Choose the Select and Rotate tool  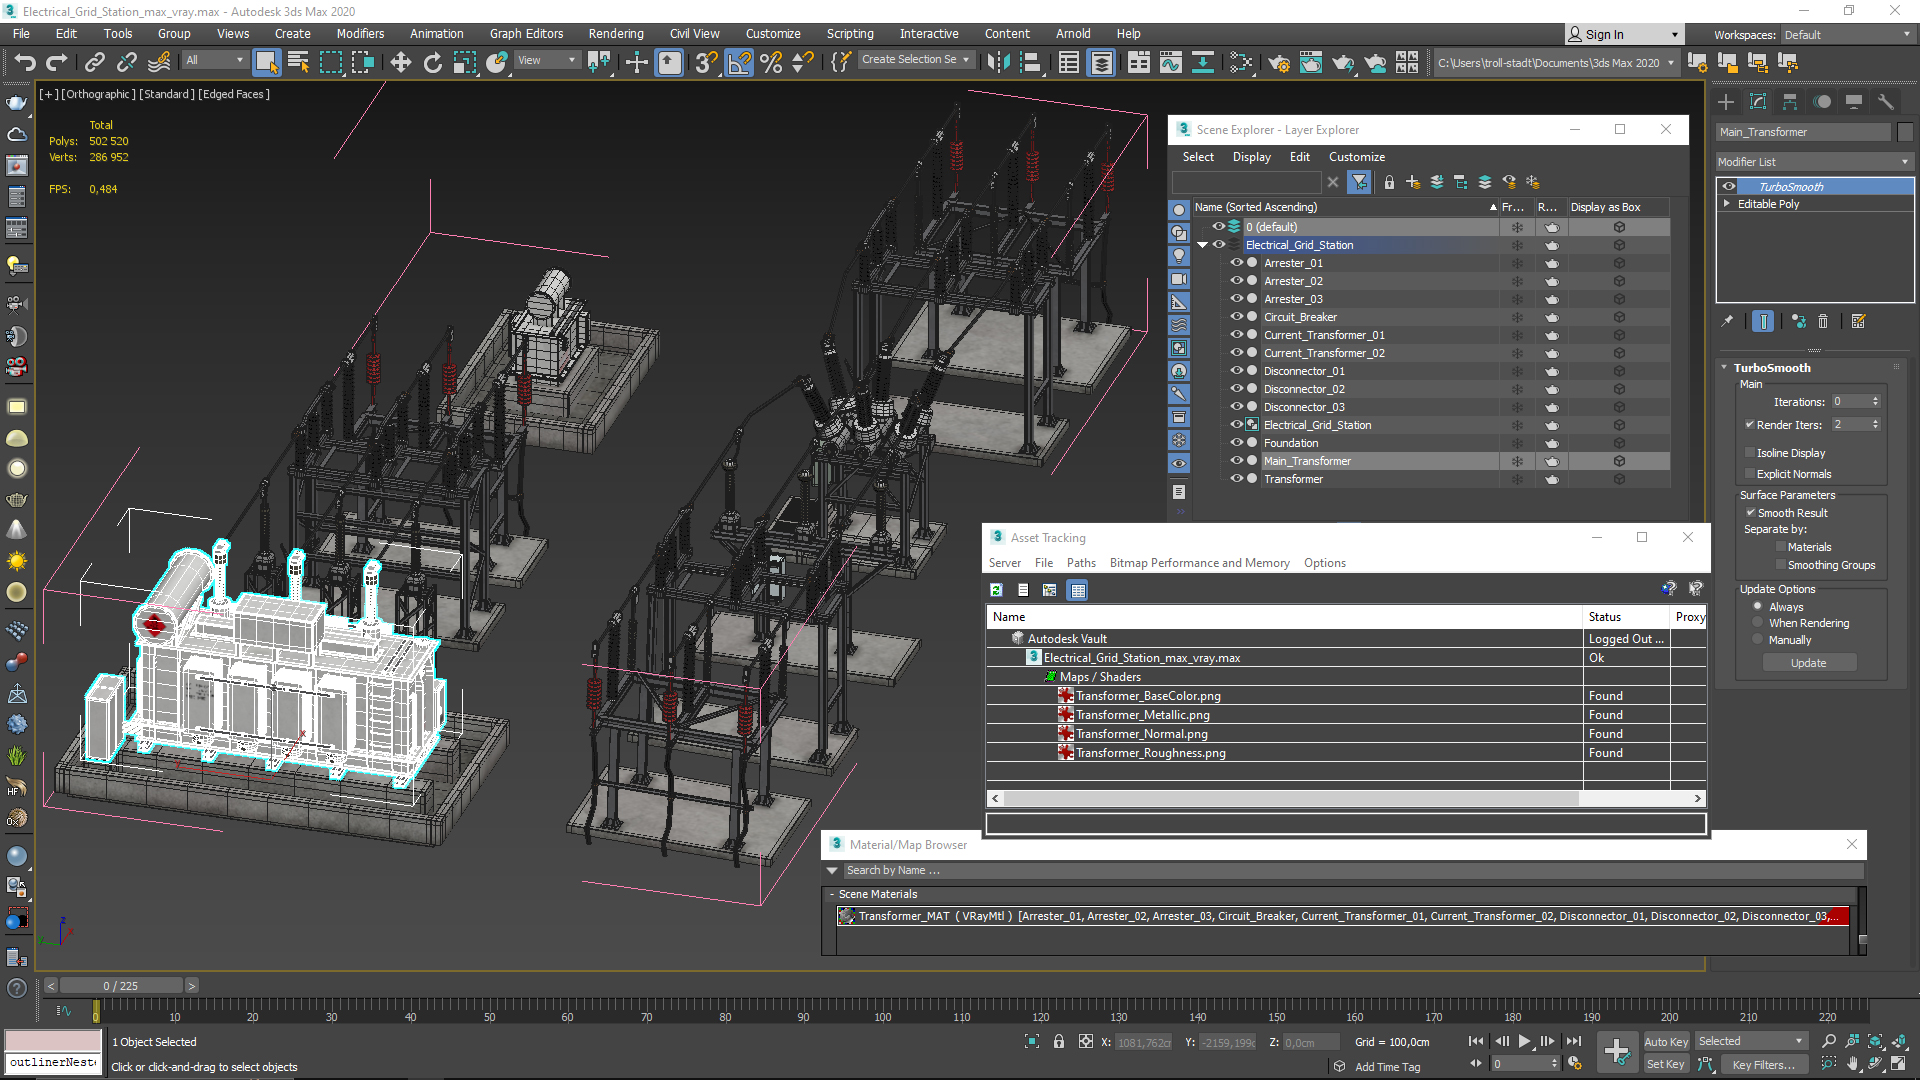pos(432,62)
